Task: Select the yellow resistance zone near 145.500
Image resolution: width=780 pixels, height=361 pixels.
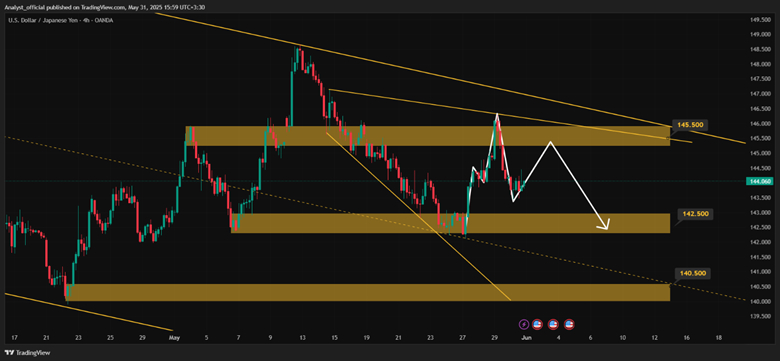Action: [428, 136]
